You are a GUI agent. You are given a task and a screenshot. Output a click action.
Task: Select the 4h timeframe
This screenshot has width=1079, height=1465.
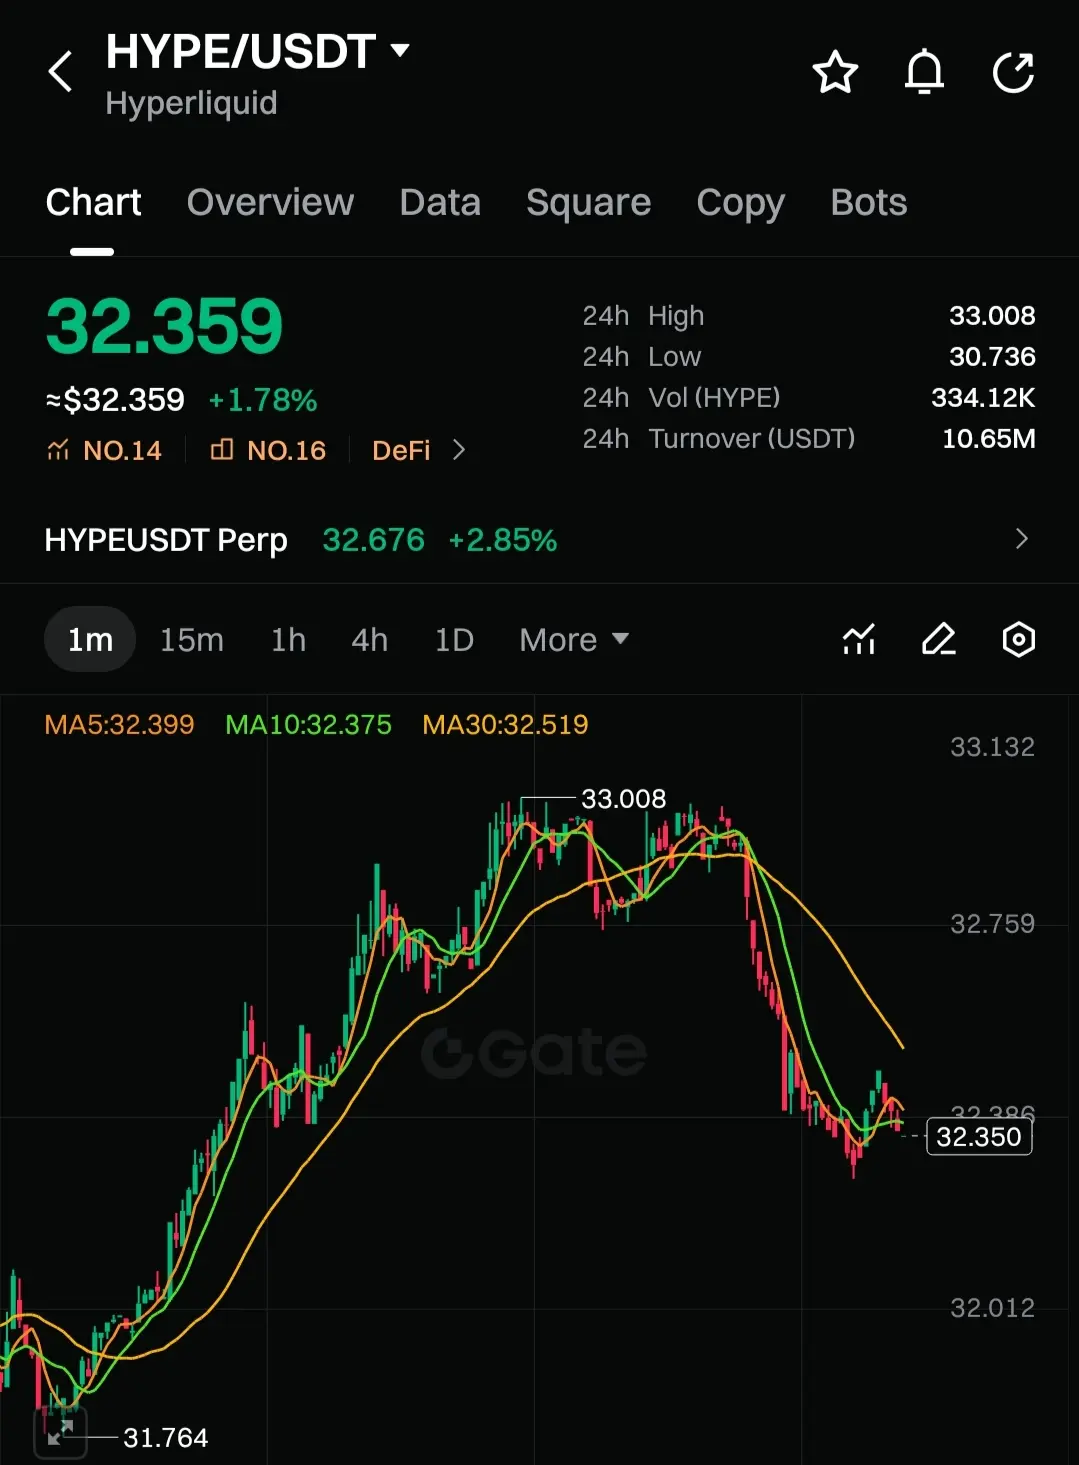tap(369, 639)
